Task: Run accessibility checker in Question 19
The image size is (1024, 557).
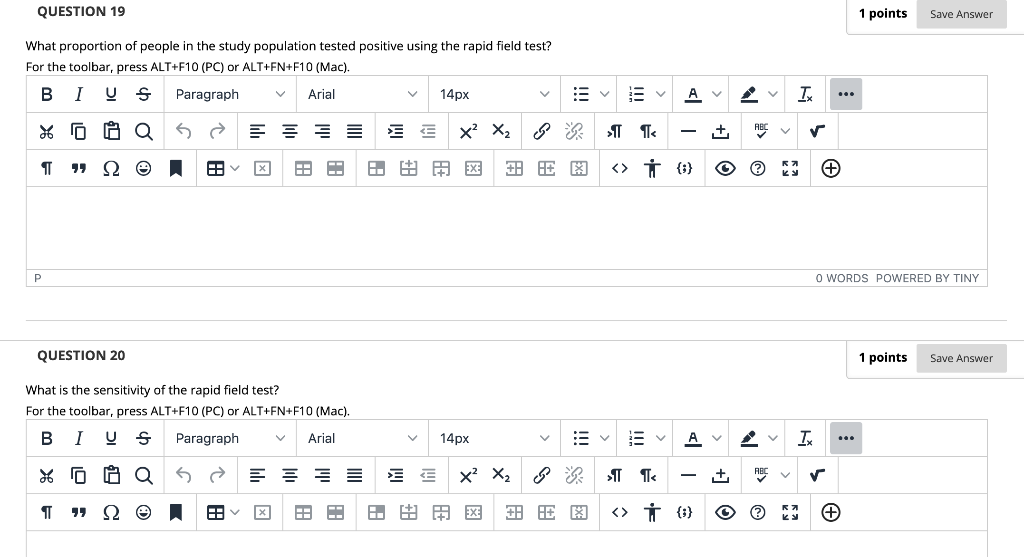Action: click(x=652, y=168)
